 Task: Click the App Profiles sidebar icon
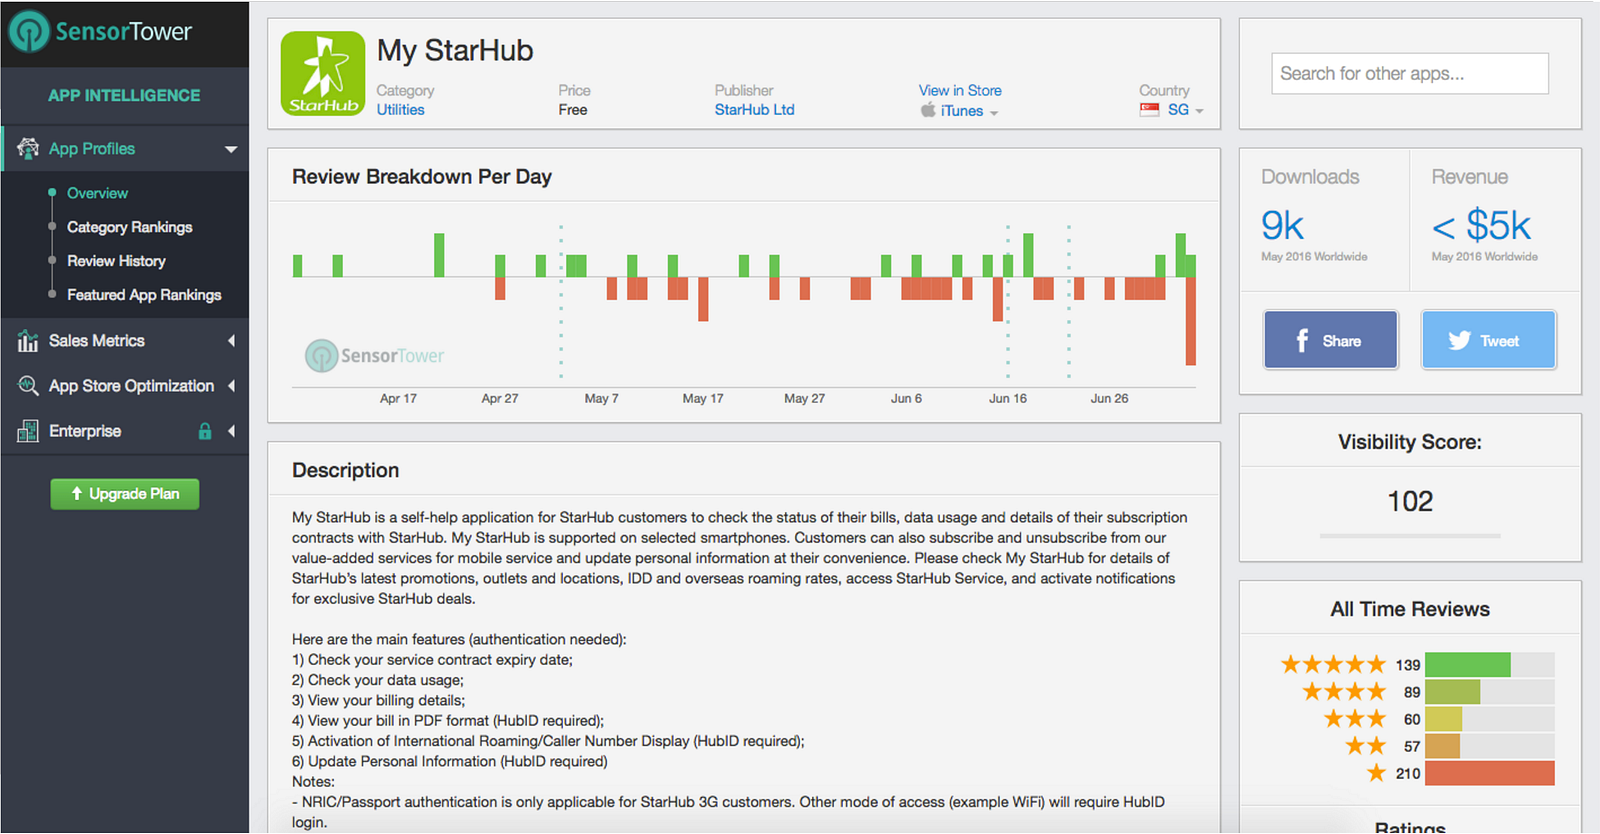[28, 149]
